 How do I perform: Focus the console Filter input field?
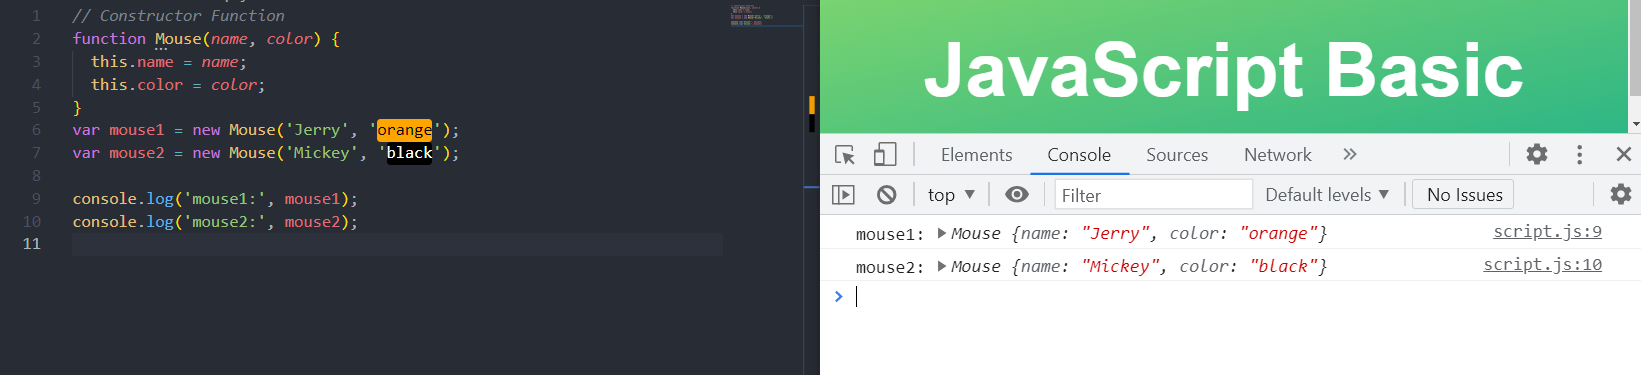pos(1153,195)
